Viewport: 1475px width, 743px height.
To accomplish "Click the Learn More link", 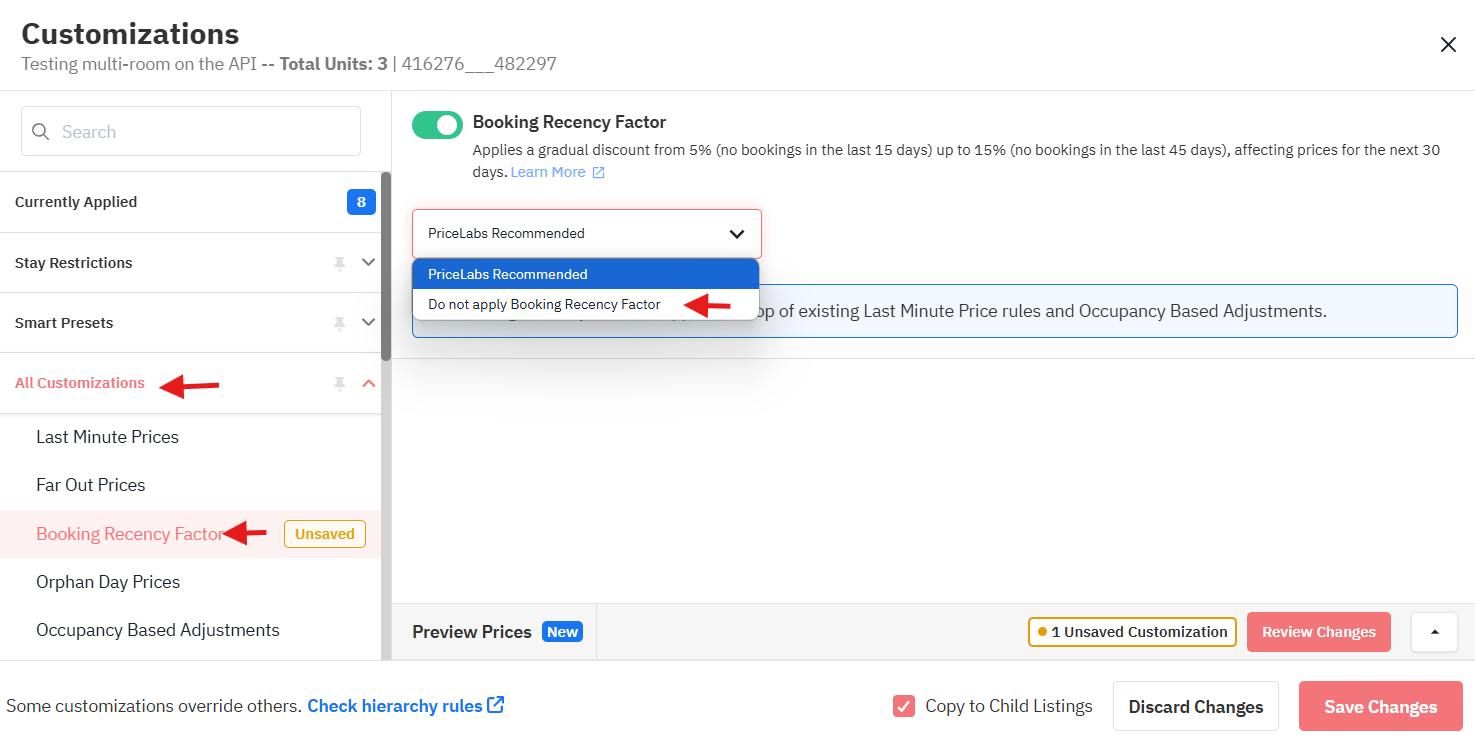I will pos(548,172).
